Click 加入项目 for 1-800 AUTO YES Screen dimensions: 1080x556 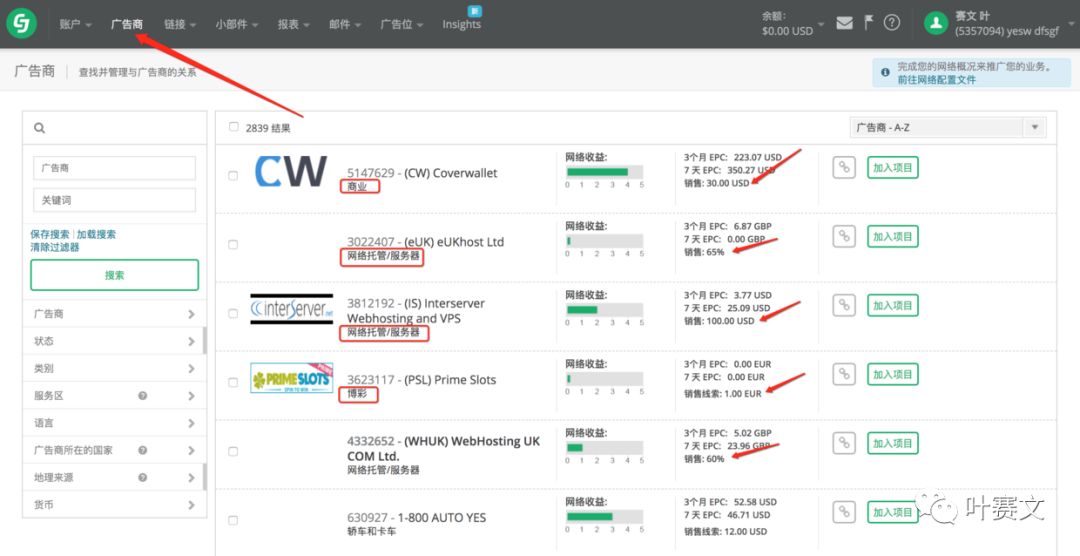click(x=893, y=512)
